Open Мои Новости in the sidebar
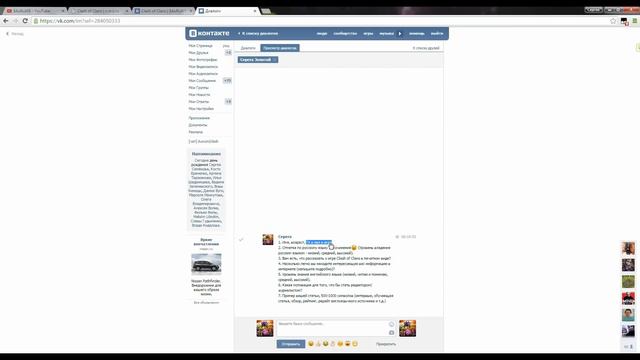 (200, 94)
